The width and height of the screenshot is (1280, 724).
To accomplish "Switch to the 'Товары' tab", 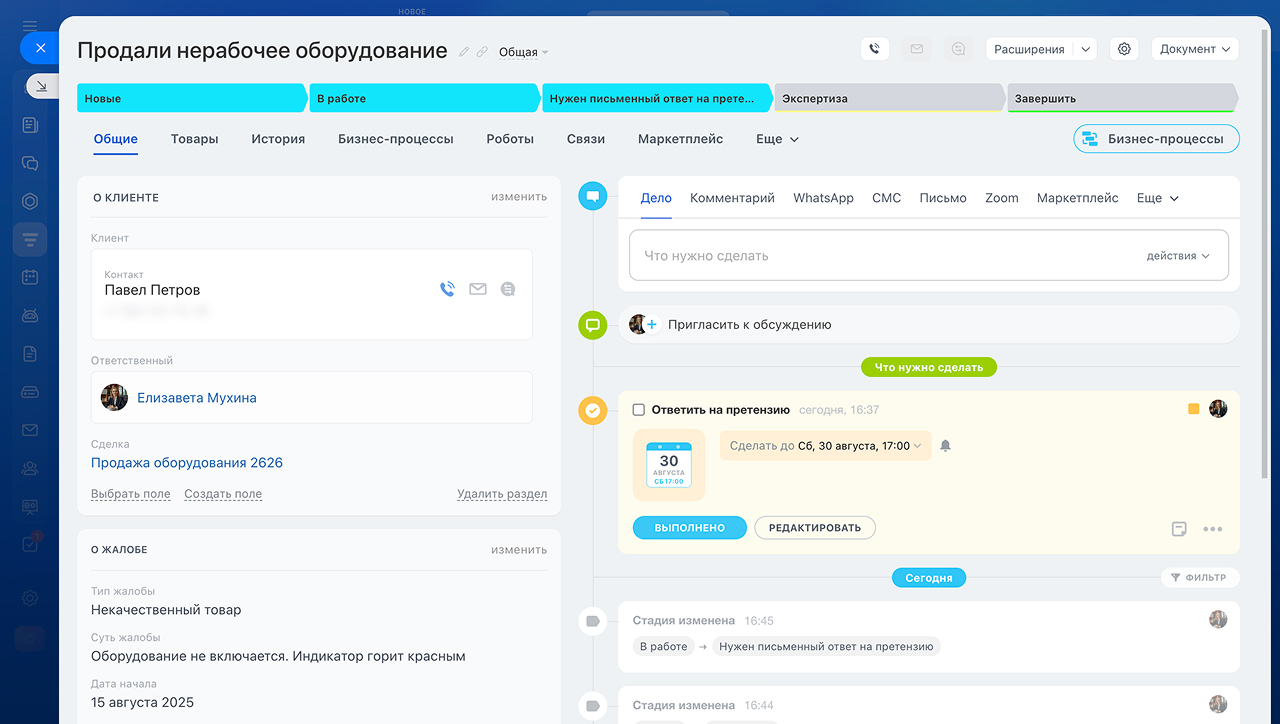I will pos(194,139).
